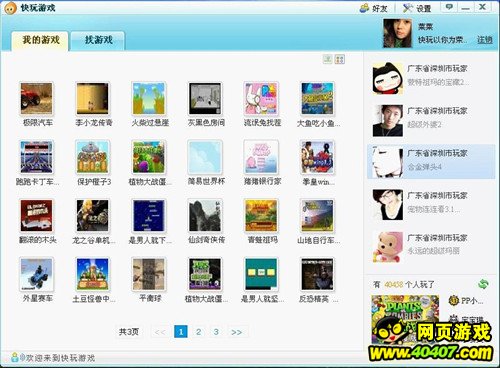Viewport: 500px width, 368px height.
Task: Open the 李小龙传奇 game icon
Action: (92, 99)
